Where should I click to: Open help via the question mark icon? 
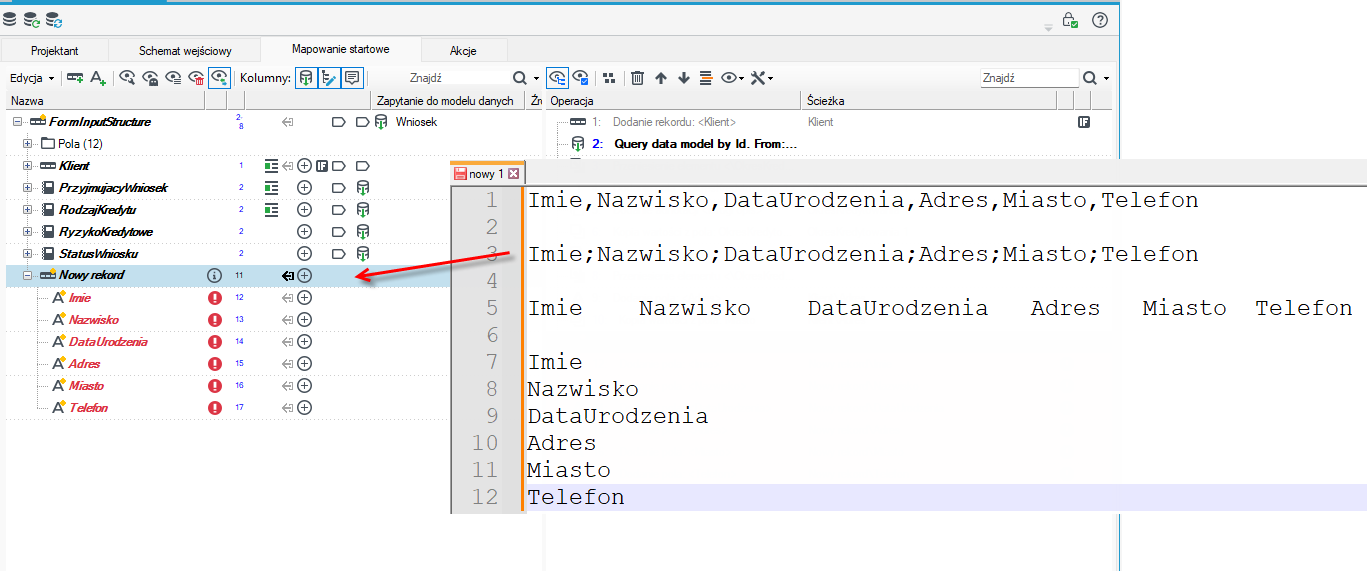(x=1100, y=19)
